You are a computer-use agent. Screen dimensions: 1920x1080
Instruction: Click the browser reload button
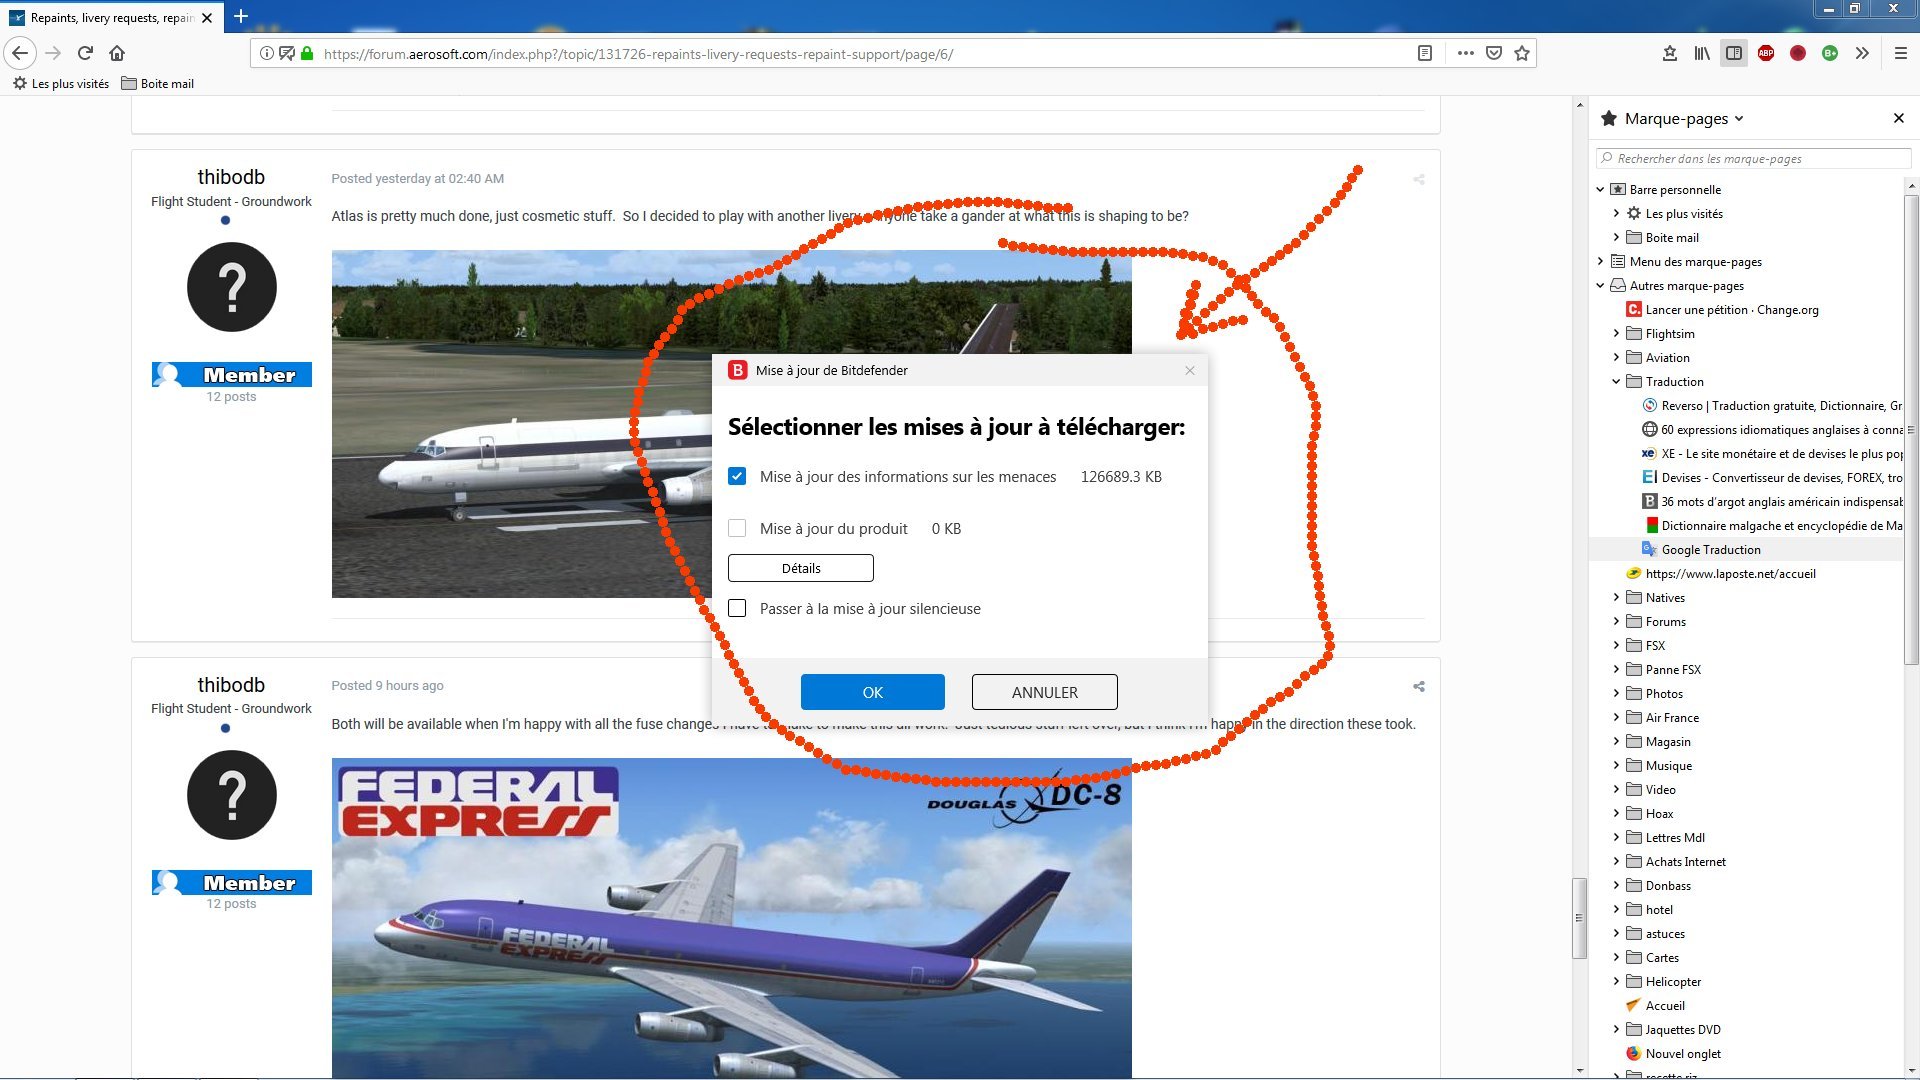point(85,53)
